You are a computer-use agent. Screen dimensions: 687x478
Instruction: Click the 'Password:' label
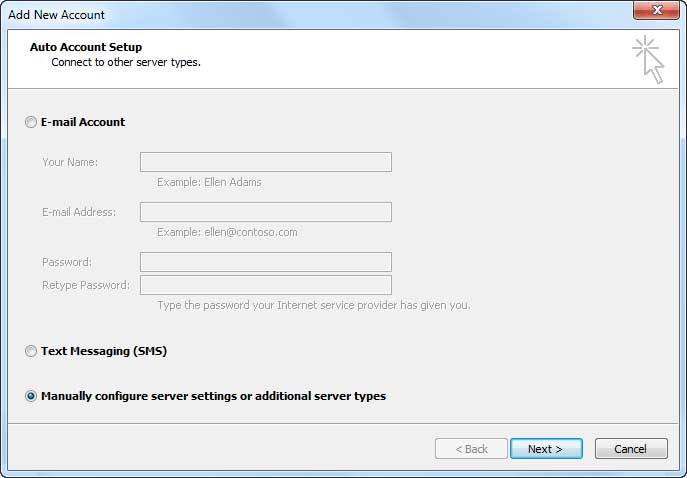67,262
